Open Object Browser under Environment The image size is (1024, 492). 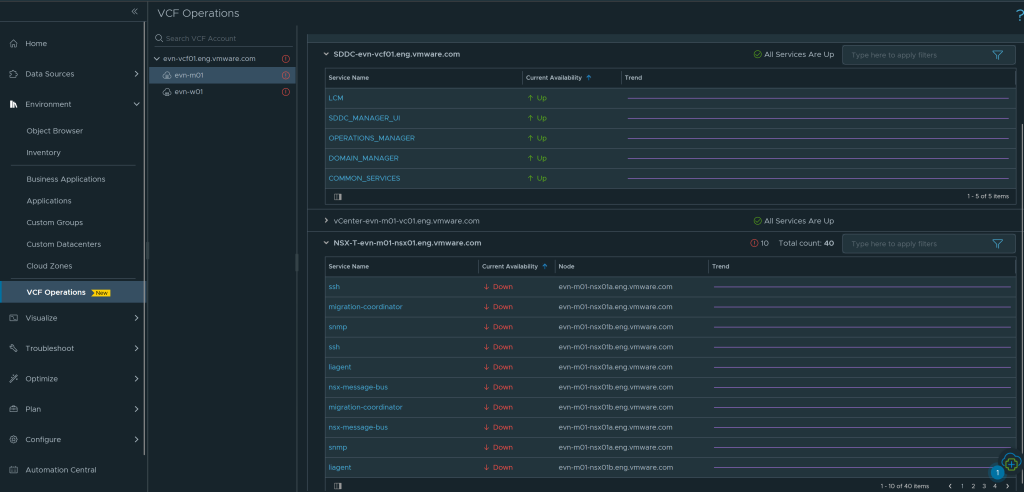(55, 131)
